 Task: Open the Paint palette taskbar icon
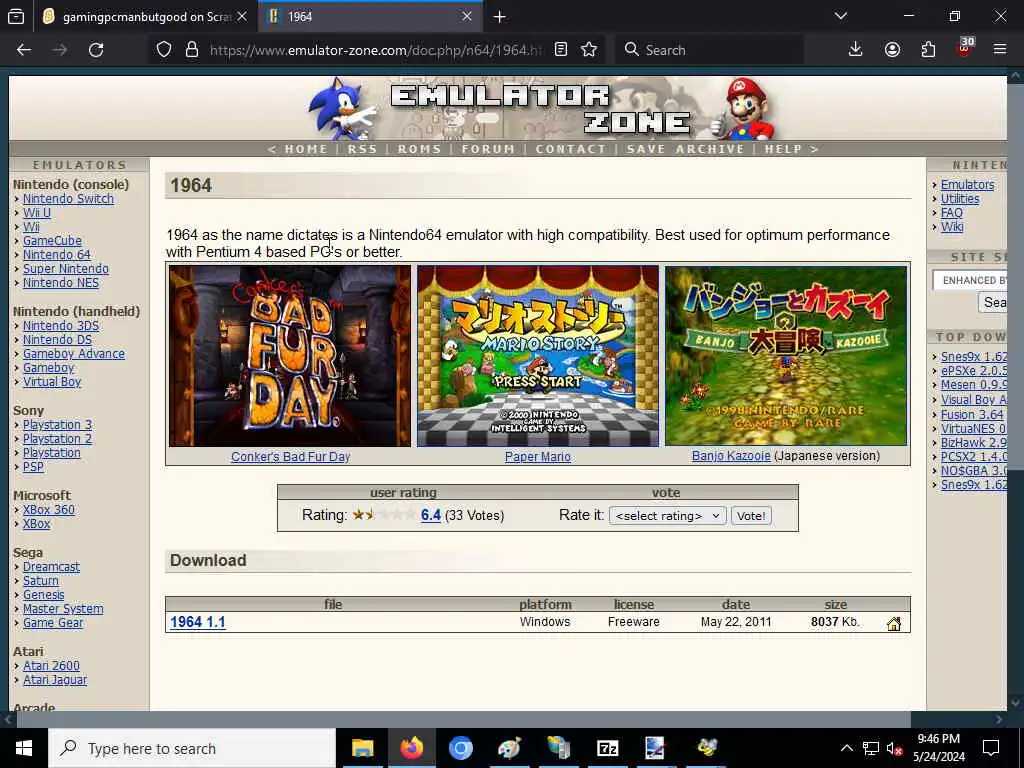point(509,748)
